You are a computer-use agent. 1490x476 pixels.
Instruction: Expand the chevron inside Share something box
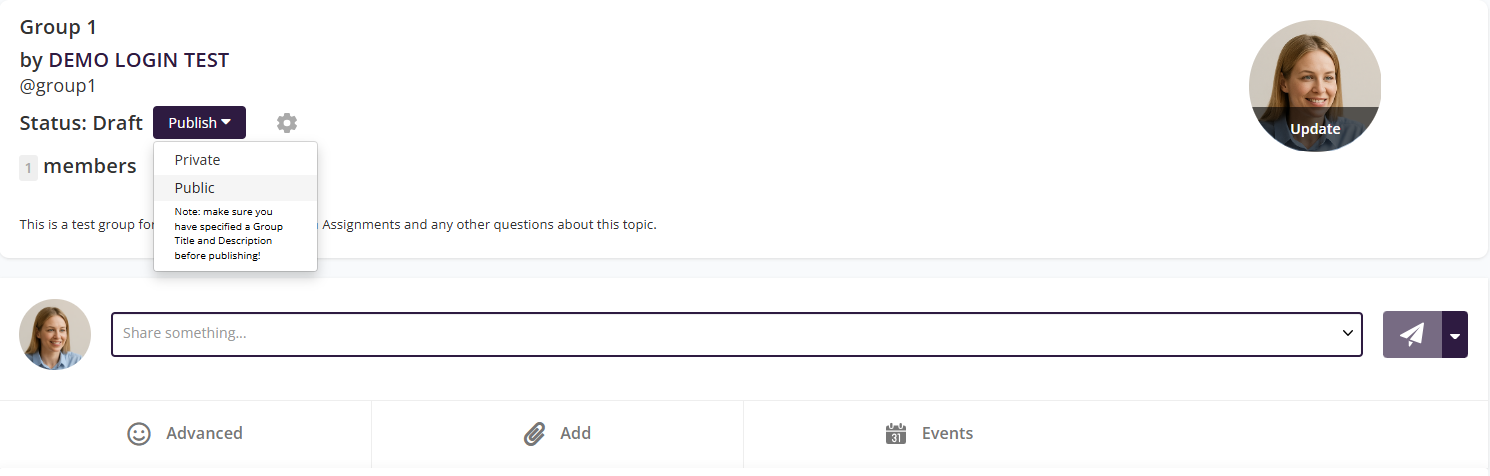pos(1347,333)
